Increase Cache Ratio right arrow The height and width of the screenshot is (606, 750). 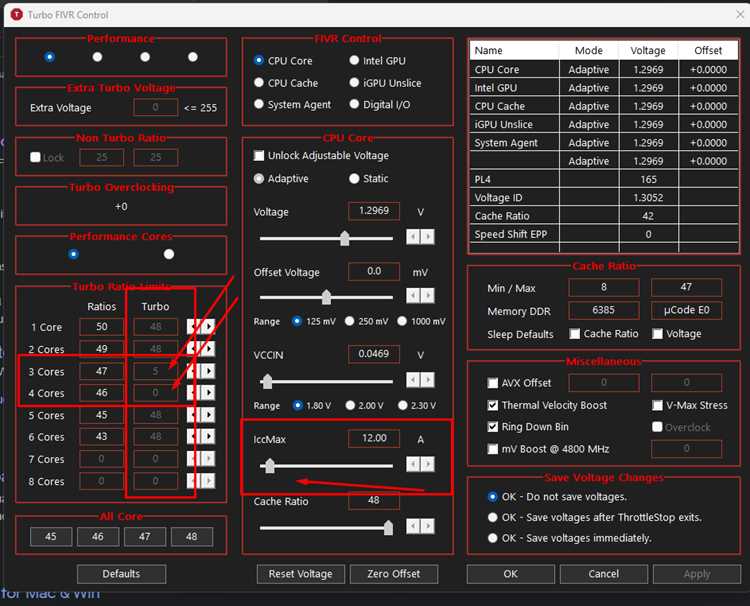(x=428, y=526)
